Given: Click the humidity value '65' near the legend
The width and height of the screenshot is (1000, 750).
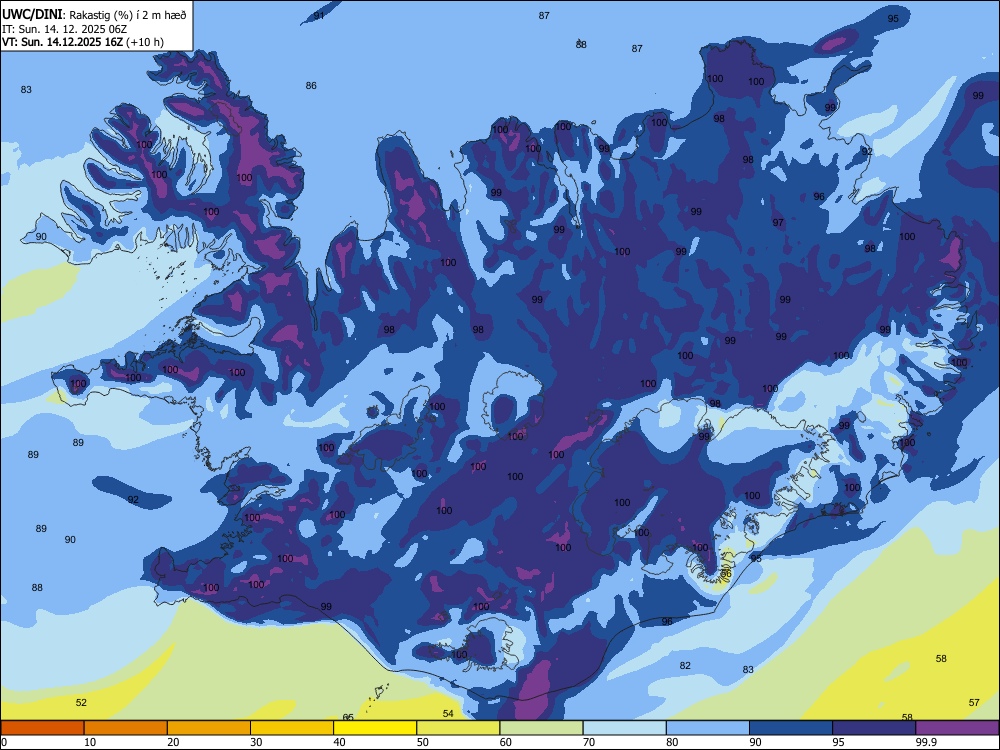Looking at the screenshot, I should (348, 717).
